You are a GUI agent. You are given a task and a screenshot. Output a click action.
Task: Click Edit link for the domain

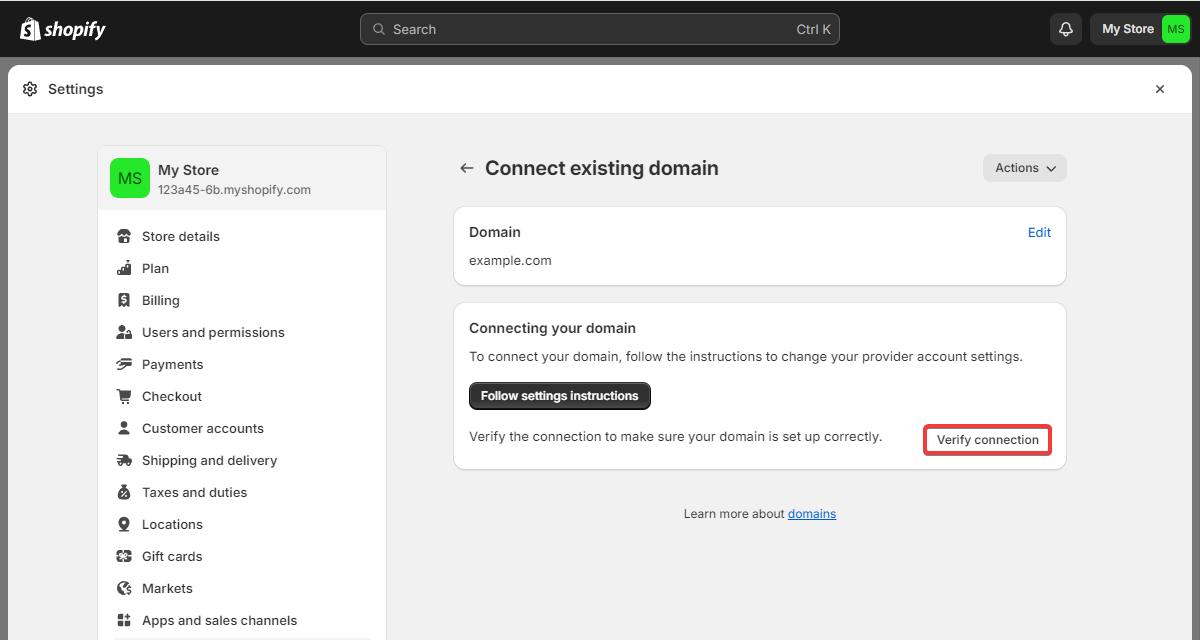coord(1039,232)
